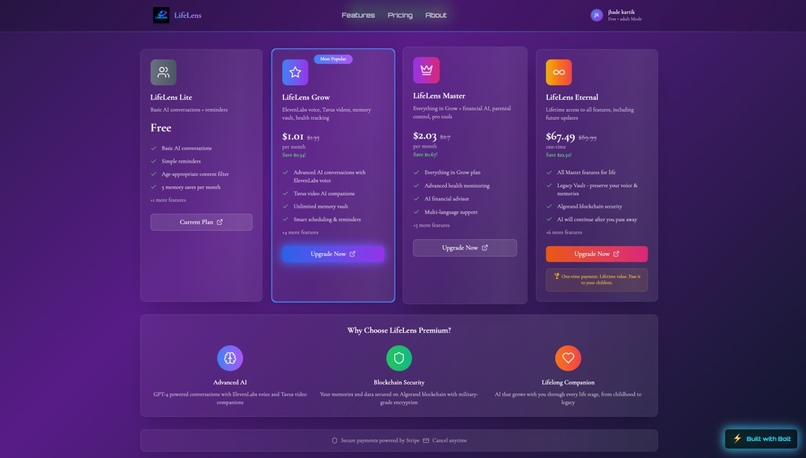This screenshot has width=806, height=458.
Task: Click 'Cancel anytime' text
Action: pos(449,441)
